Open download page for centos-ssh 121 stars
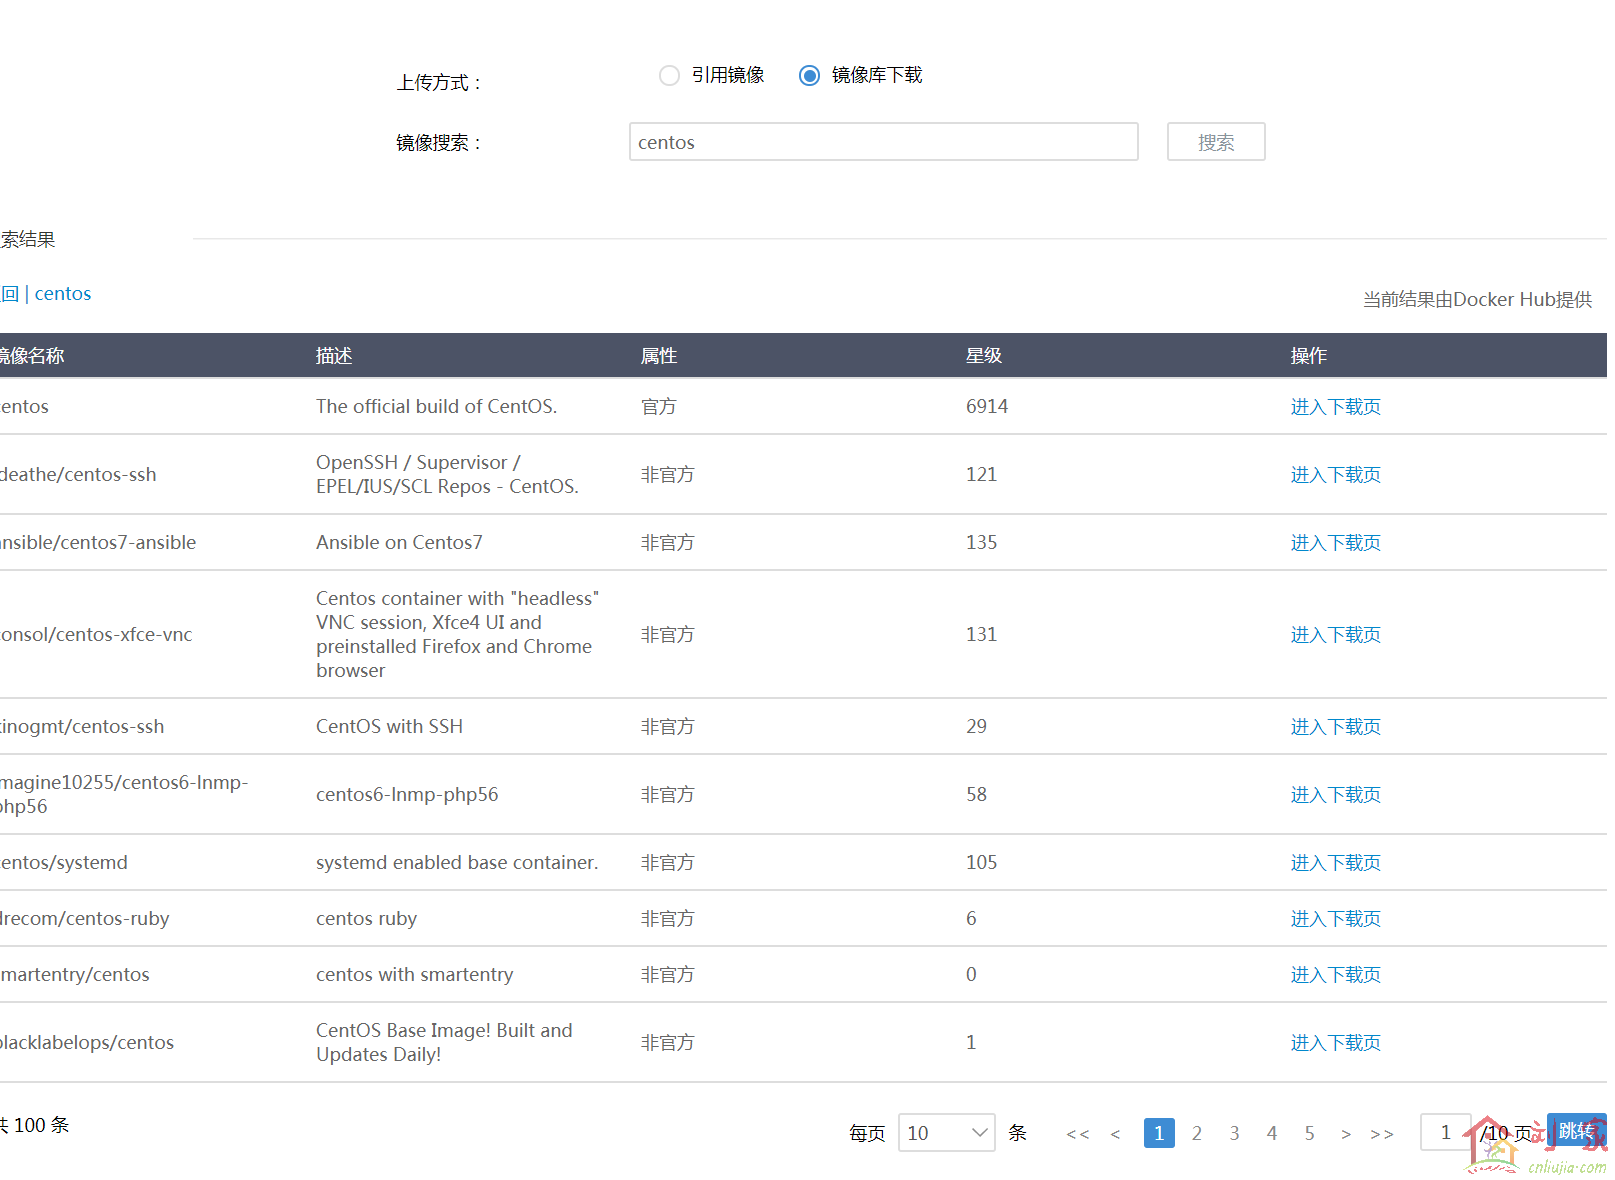Viewport: 1615px width, 1180px height. 1334,475
